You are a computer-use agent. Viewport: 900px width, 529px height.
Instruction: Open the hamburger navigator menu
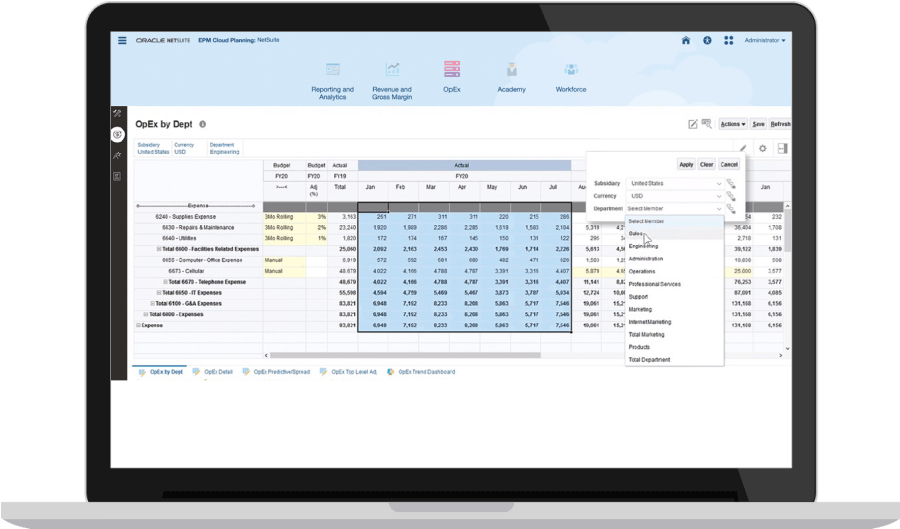(122, 41)
